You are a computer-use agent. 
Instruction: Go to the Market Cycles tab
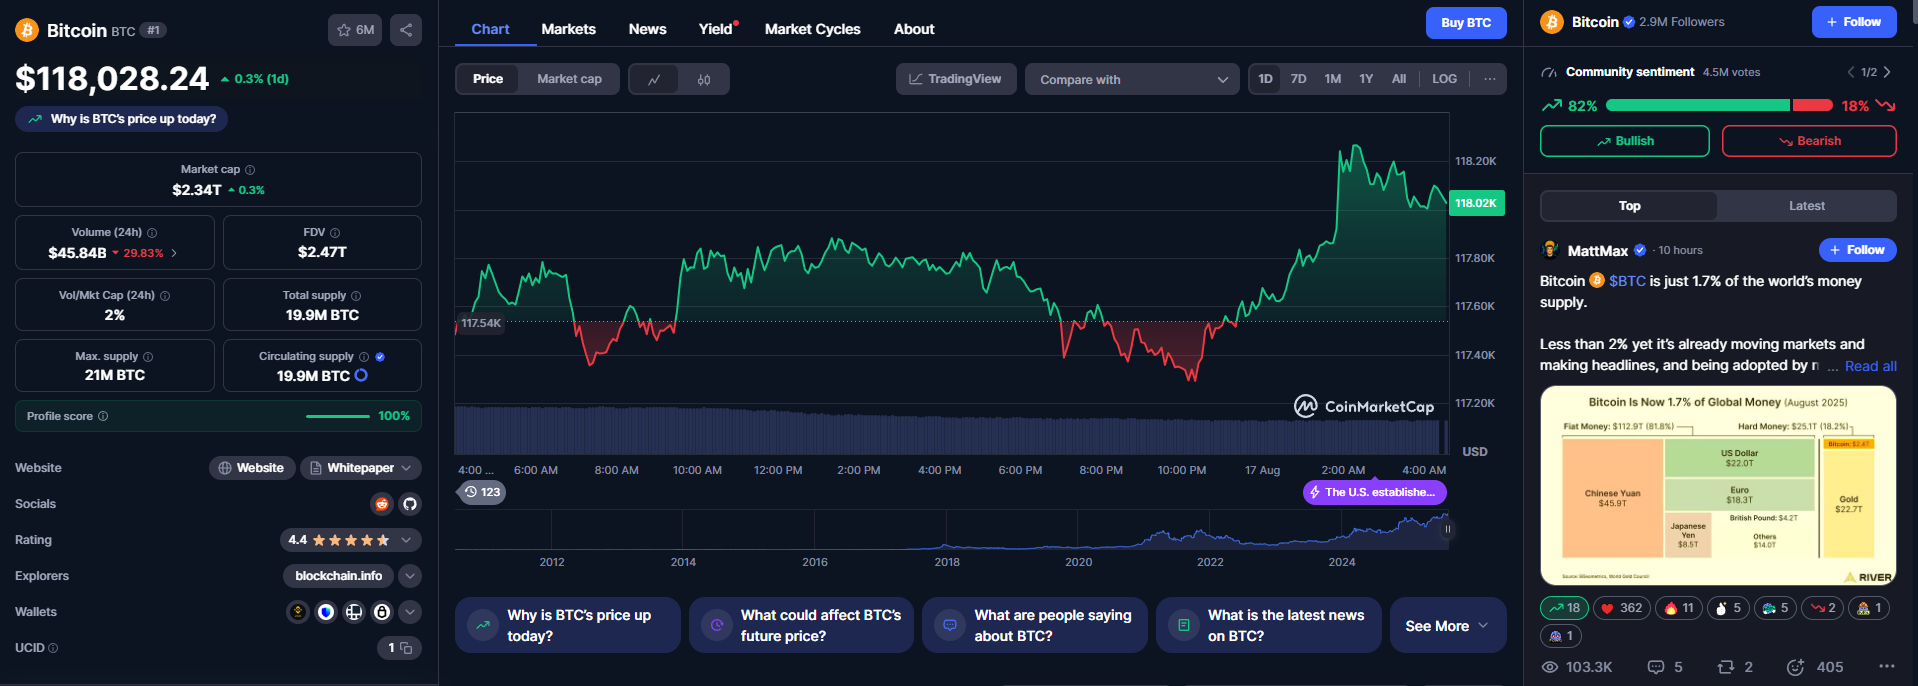point(813,29)
